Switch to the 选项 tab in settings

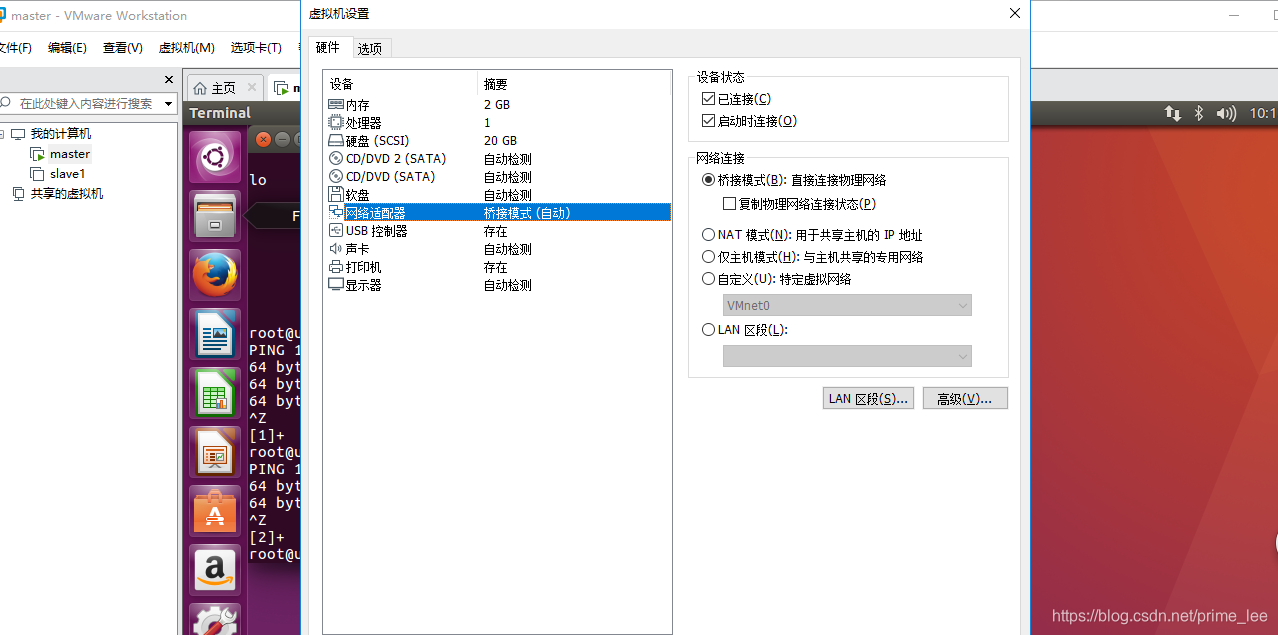tap(369, 47)
